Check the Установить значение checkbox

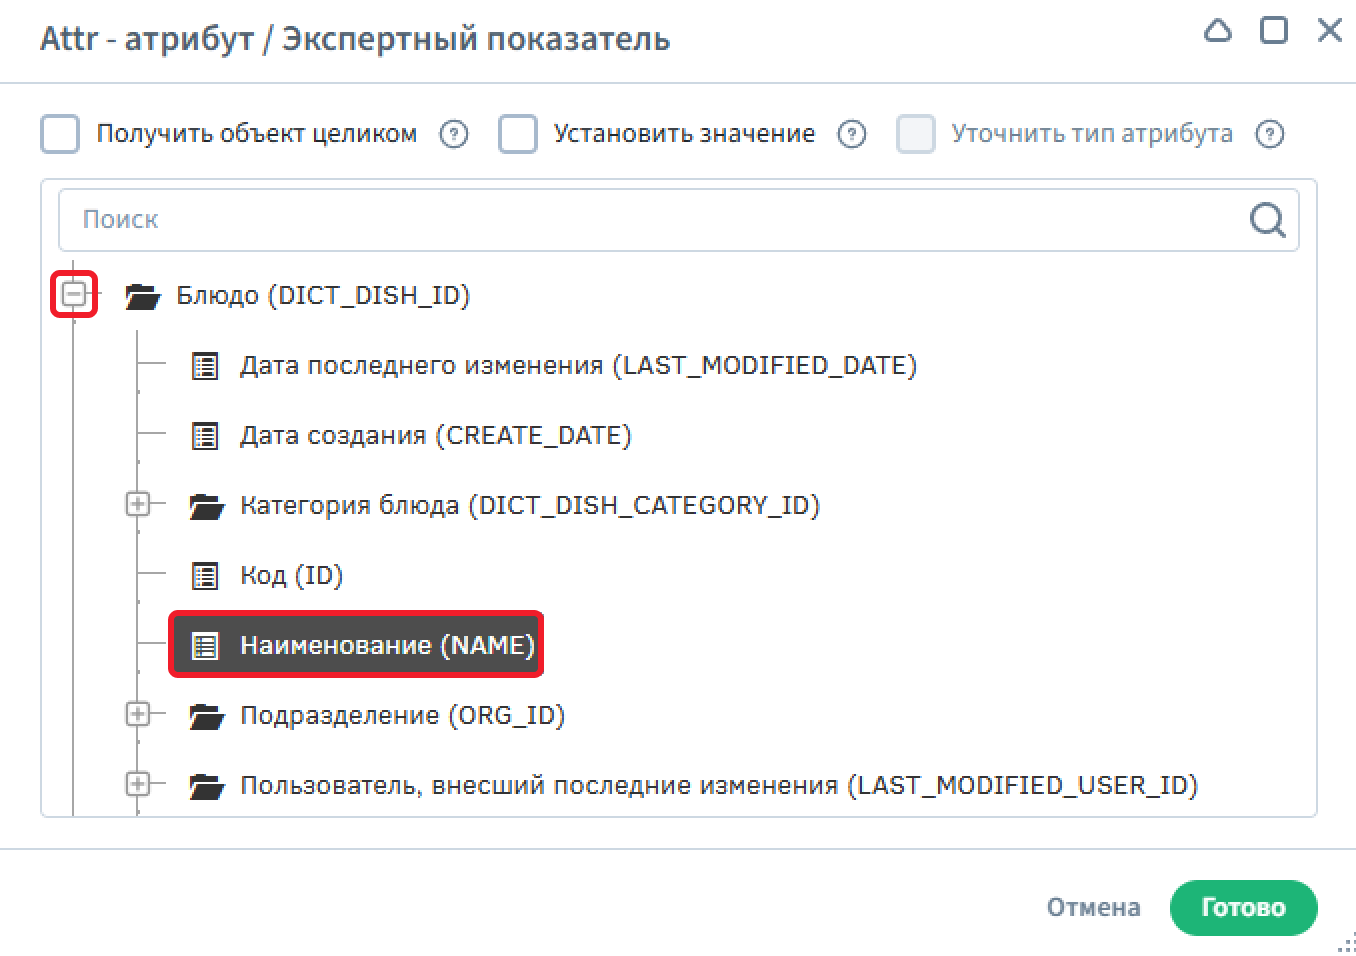[x=518, y=134]
